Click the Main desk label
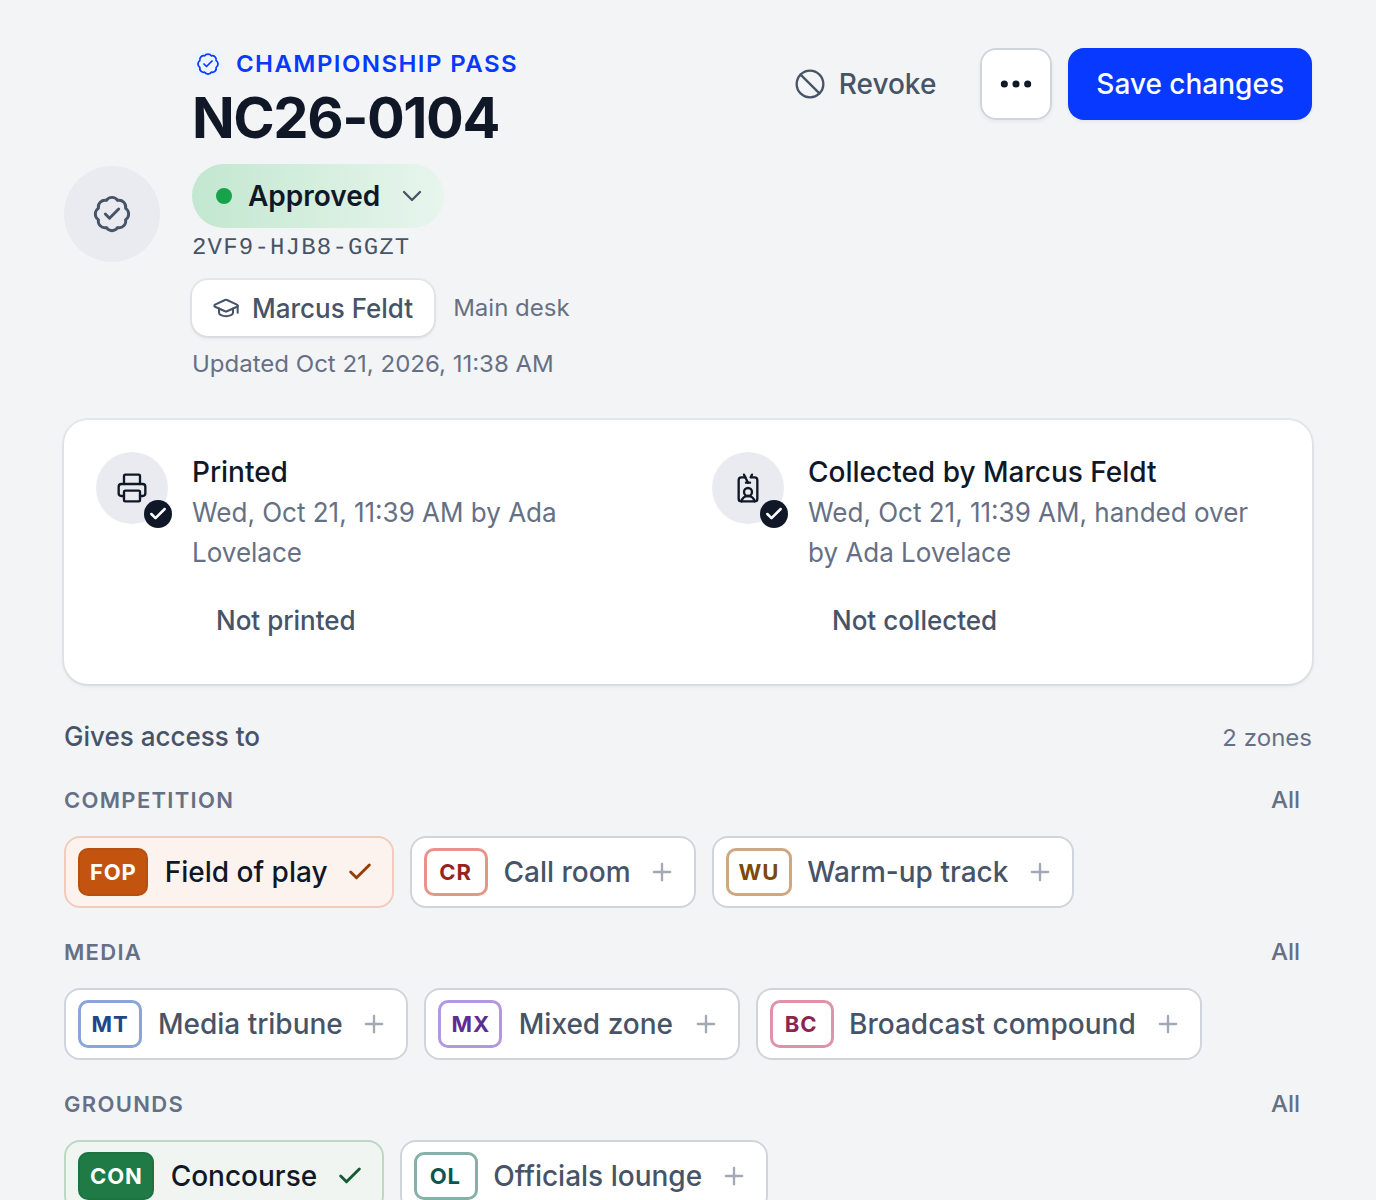Viewport: 1376px width, 1200px height. (x=511, y=308)
